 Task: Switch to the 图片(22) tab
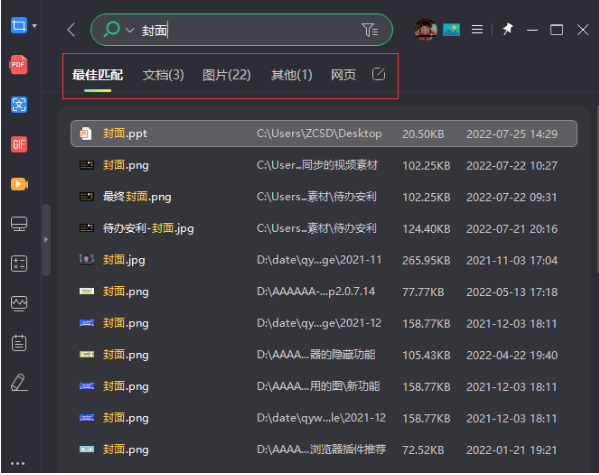click(x=226, y=75)
